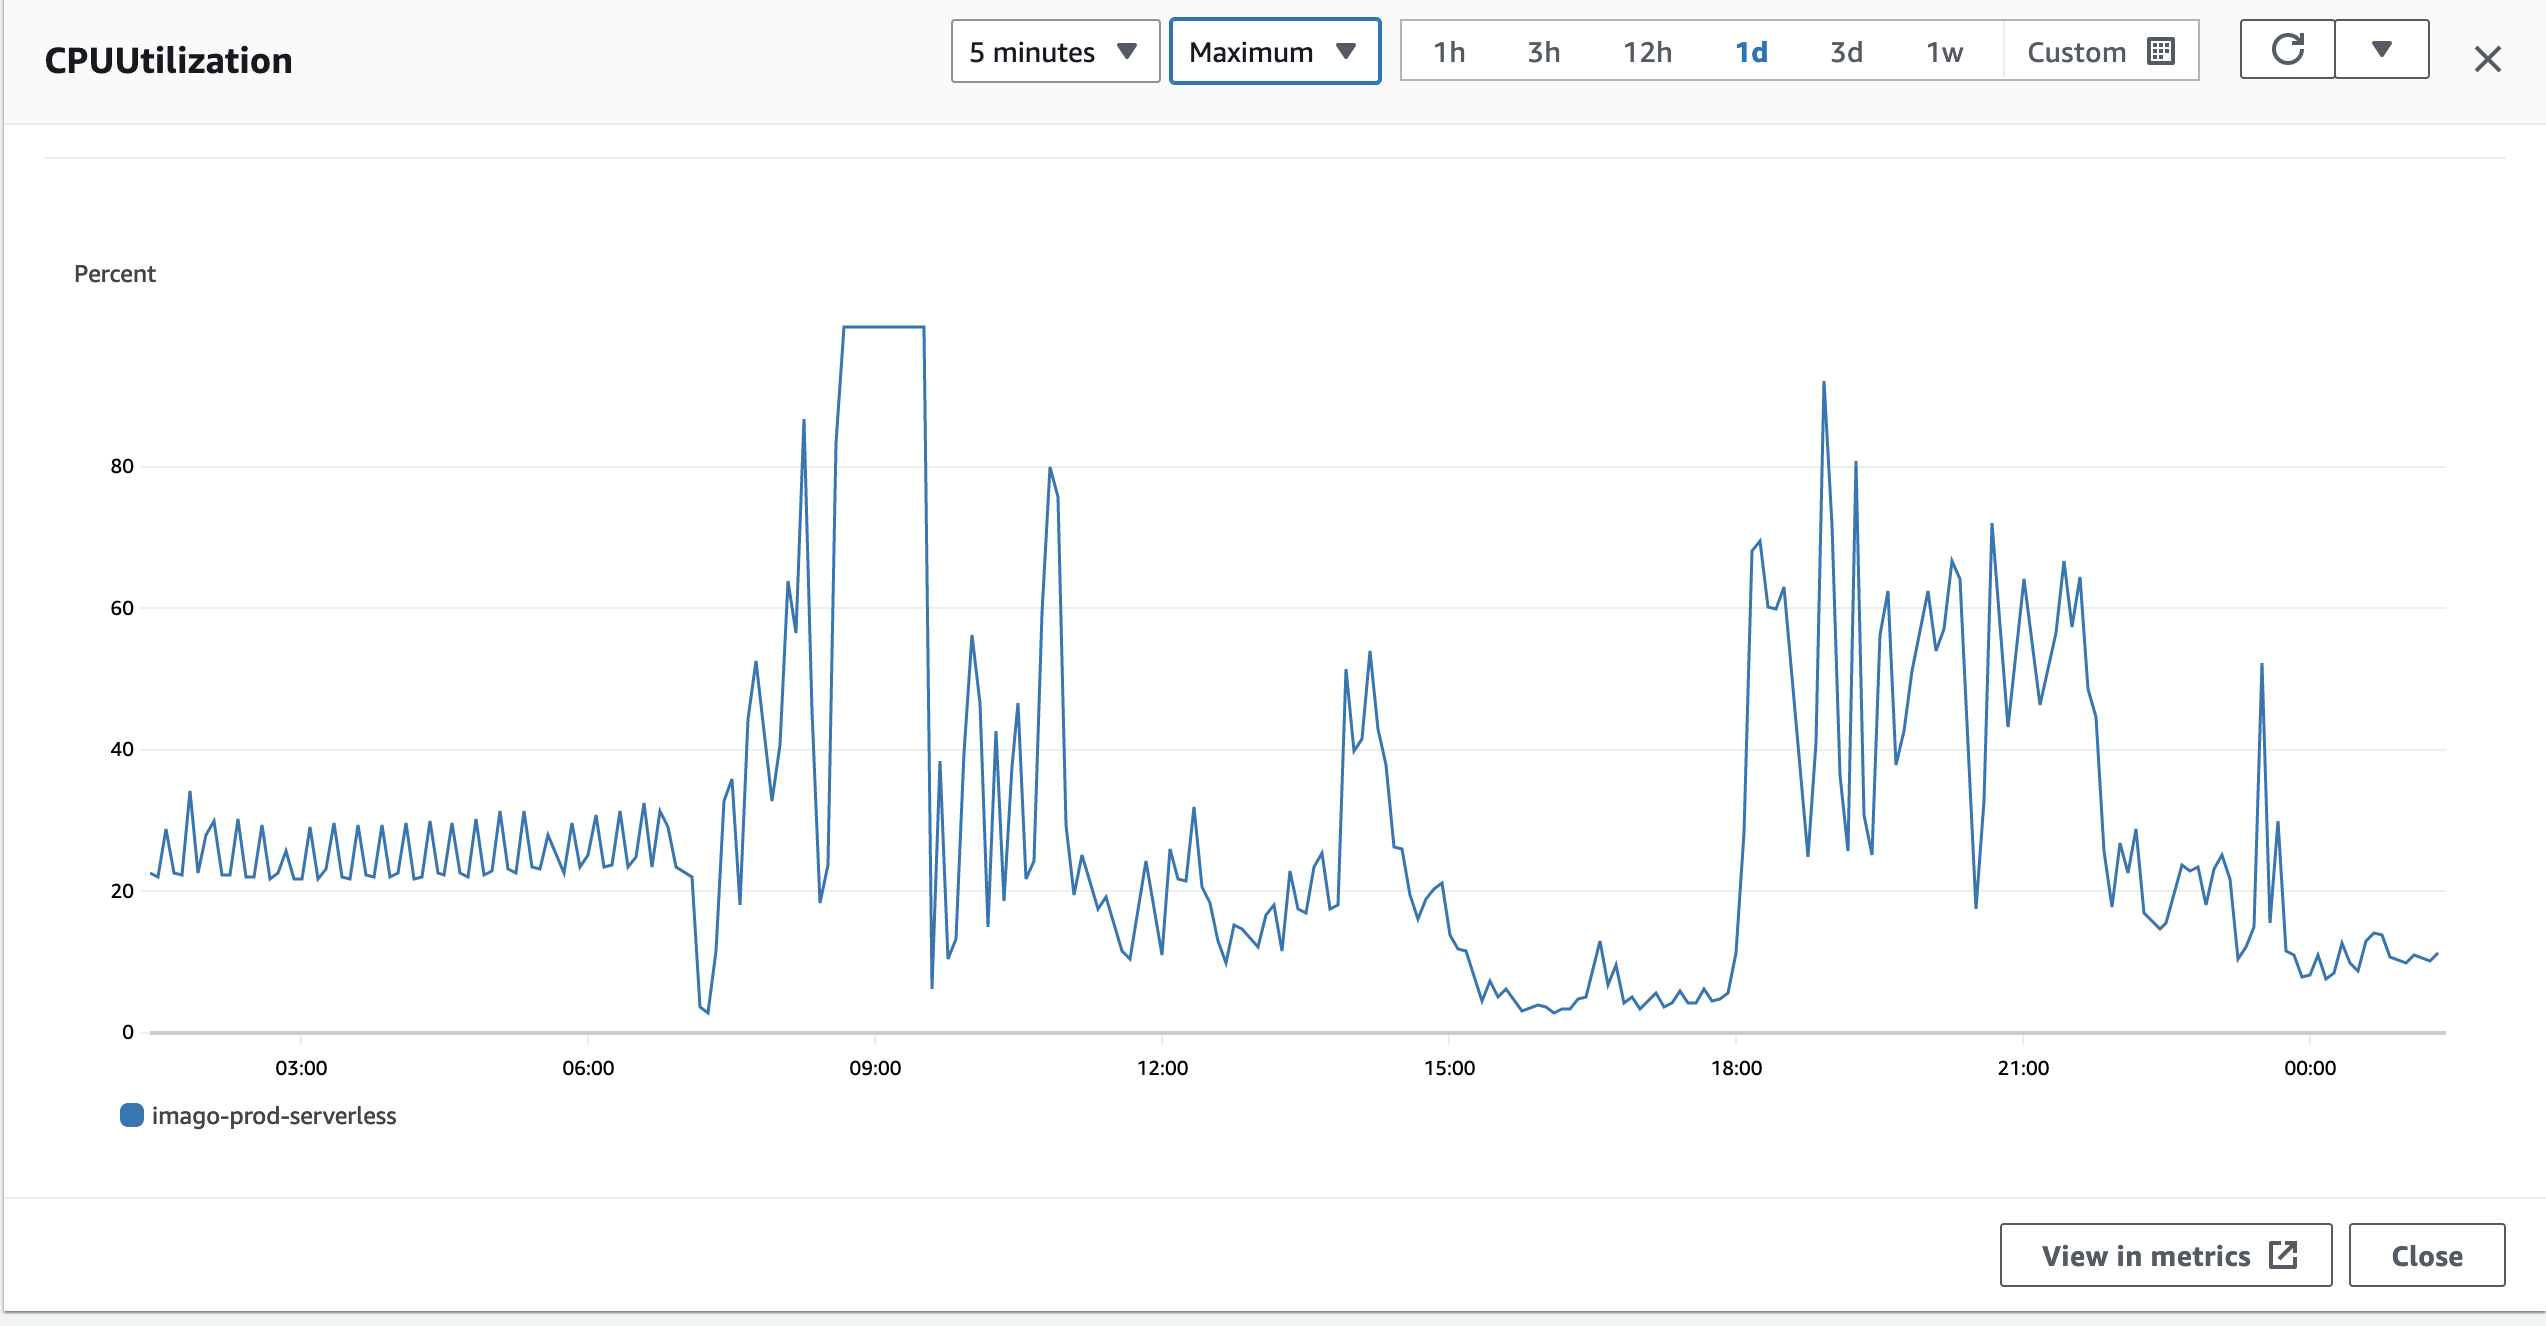Choose the 1w time range
This screenshot has height=1326, width=2546.
pos(1944,52)
